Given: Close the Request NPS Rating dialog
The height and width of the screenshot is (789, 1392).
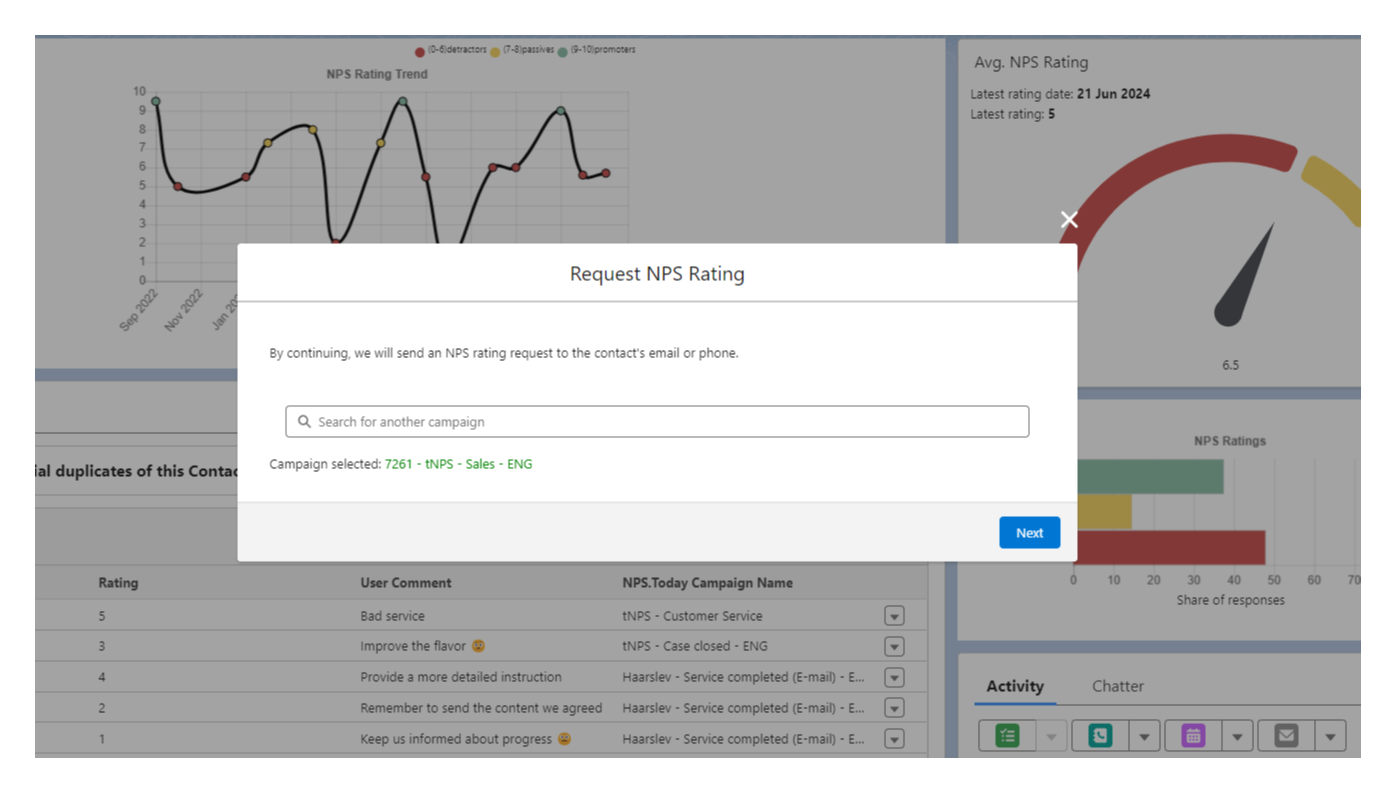Looking at the screenshot, I should tap(1069, 220).
